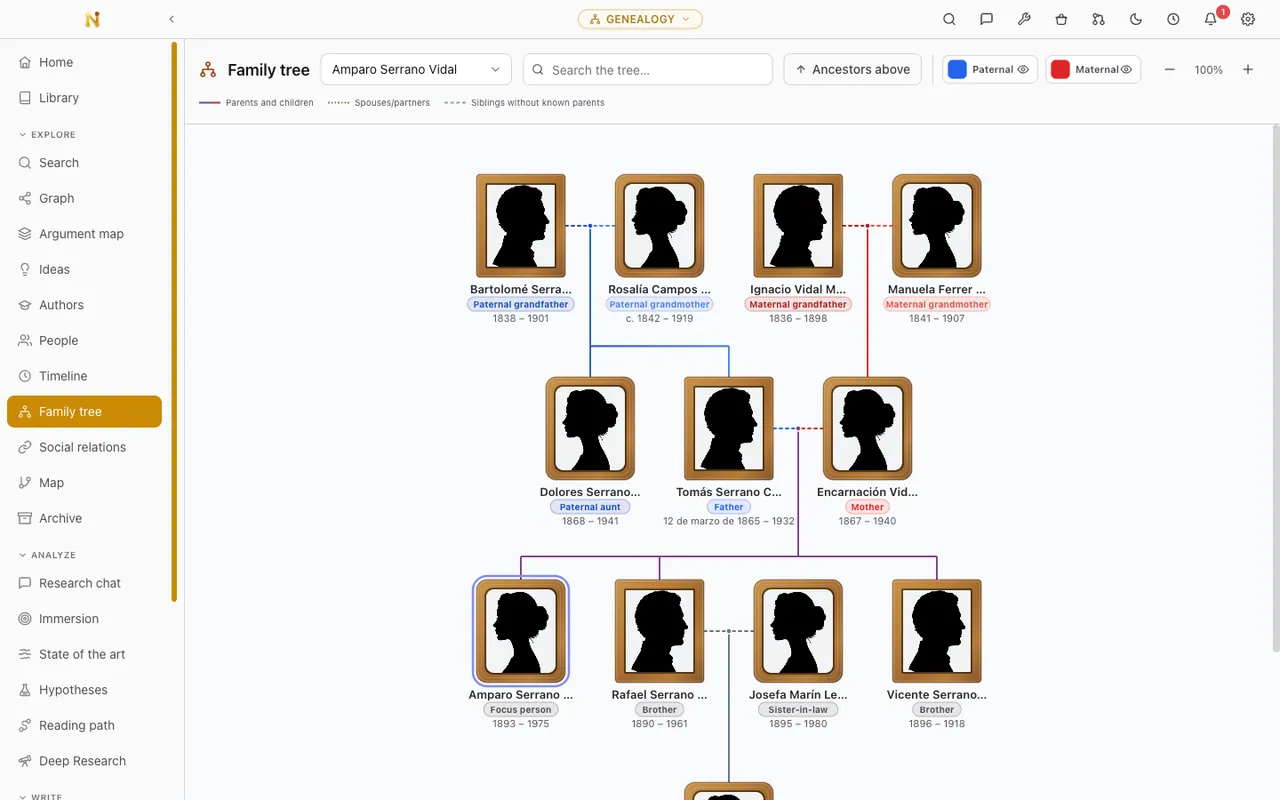
Task: Click the Ancestors above button
Action: [852, 70]
